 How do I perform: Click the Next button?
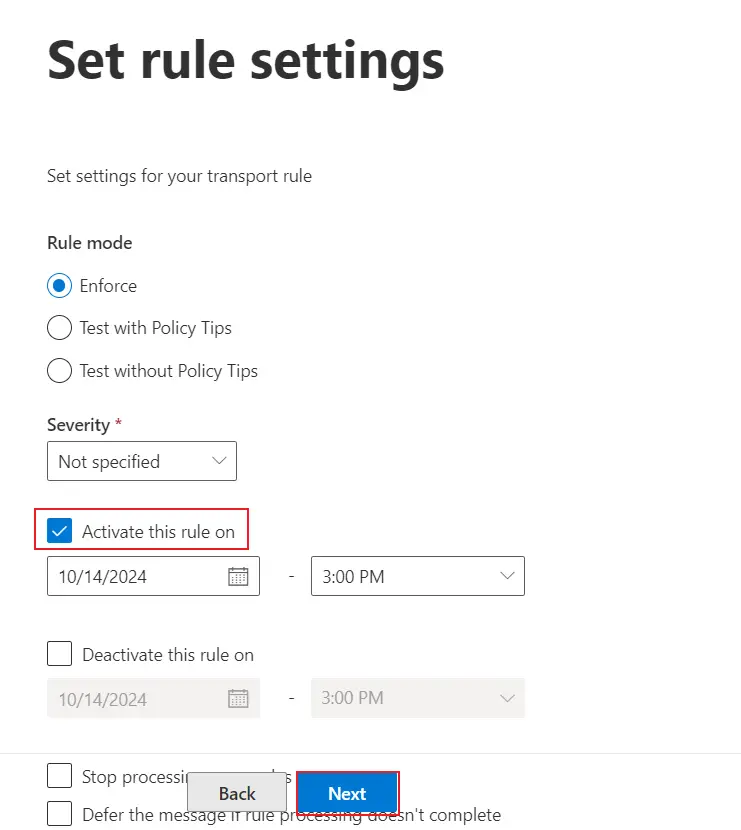tap(347, 793)
